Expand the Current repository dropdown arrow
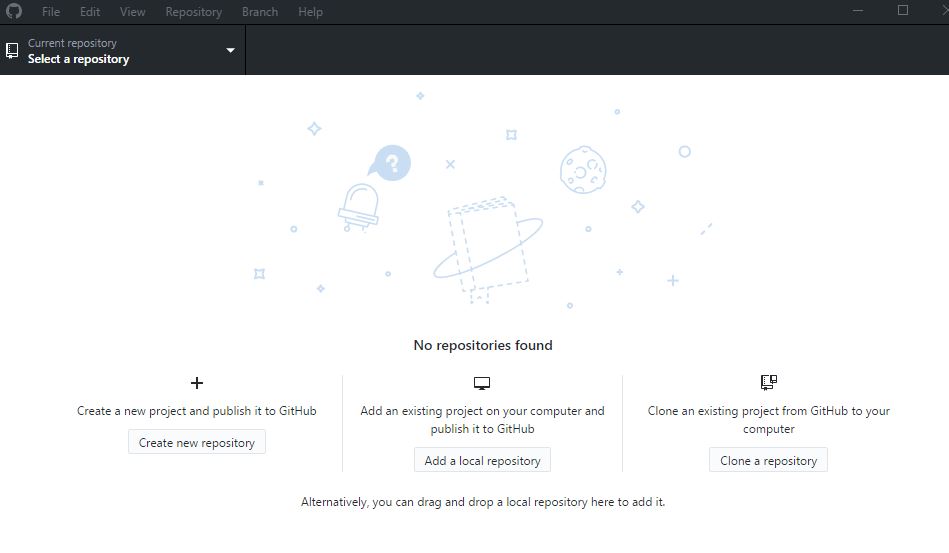The width and height of the screenshot is (949, 553). 230,50
